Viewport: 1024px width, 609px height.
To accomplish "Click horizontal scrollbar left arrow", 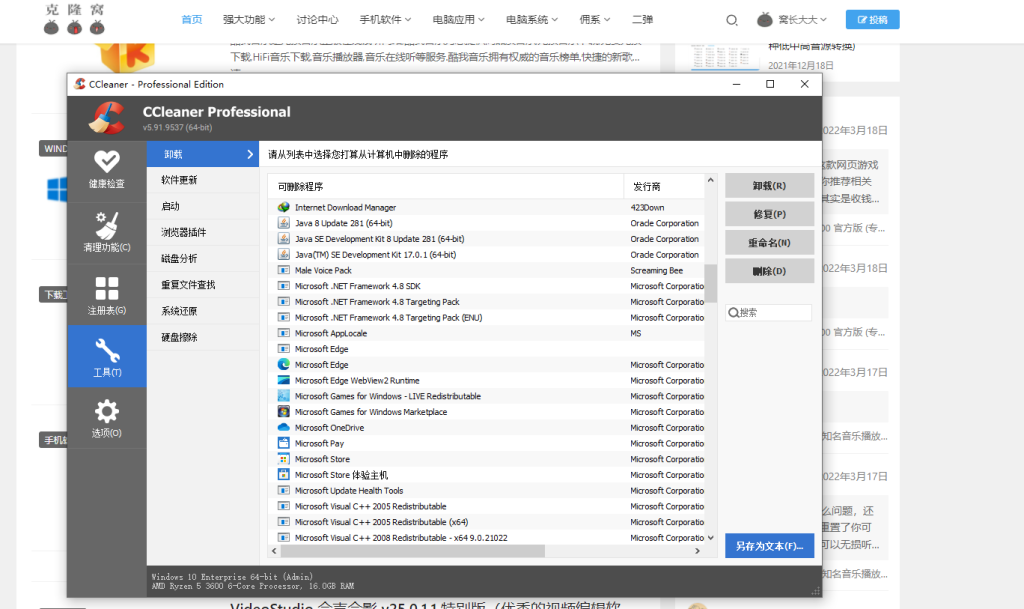I will click(x=274, y=551).
